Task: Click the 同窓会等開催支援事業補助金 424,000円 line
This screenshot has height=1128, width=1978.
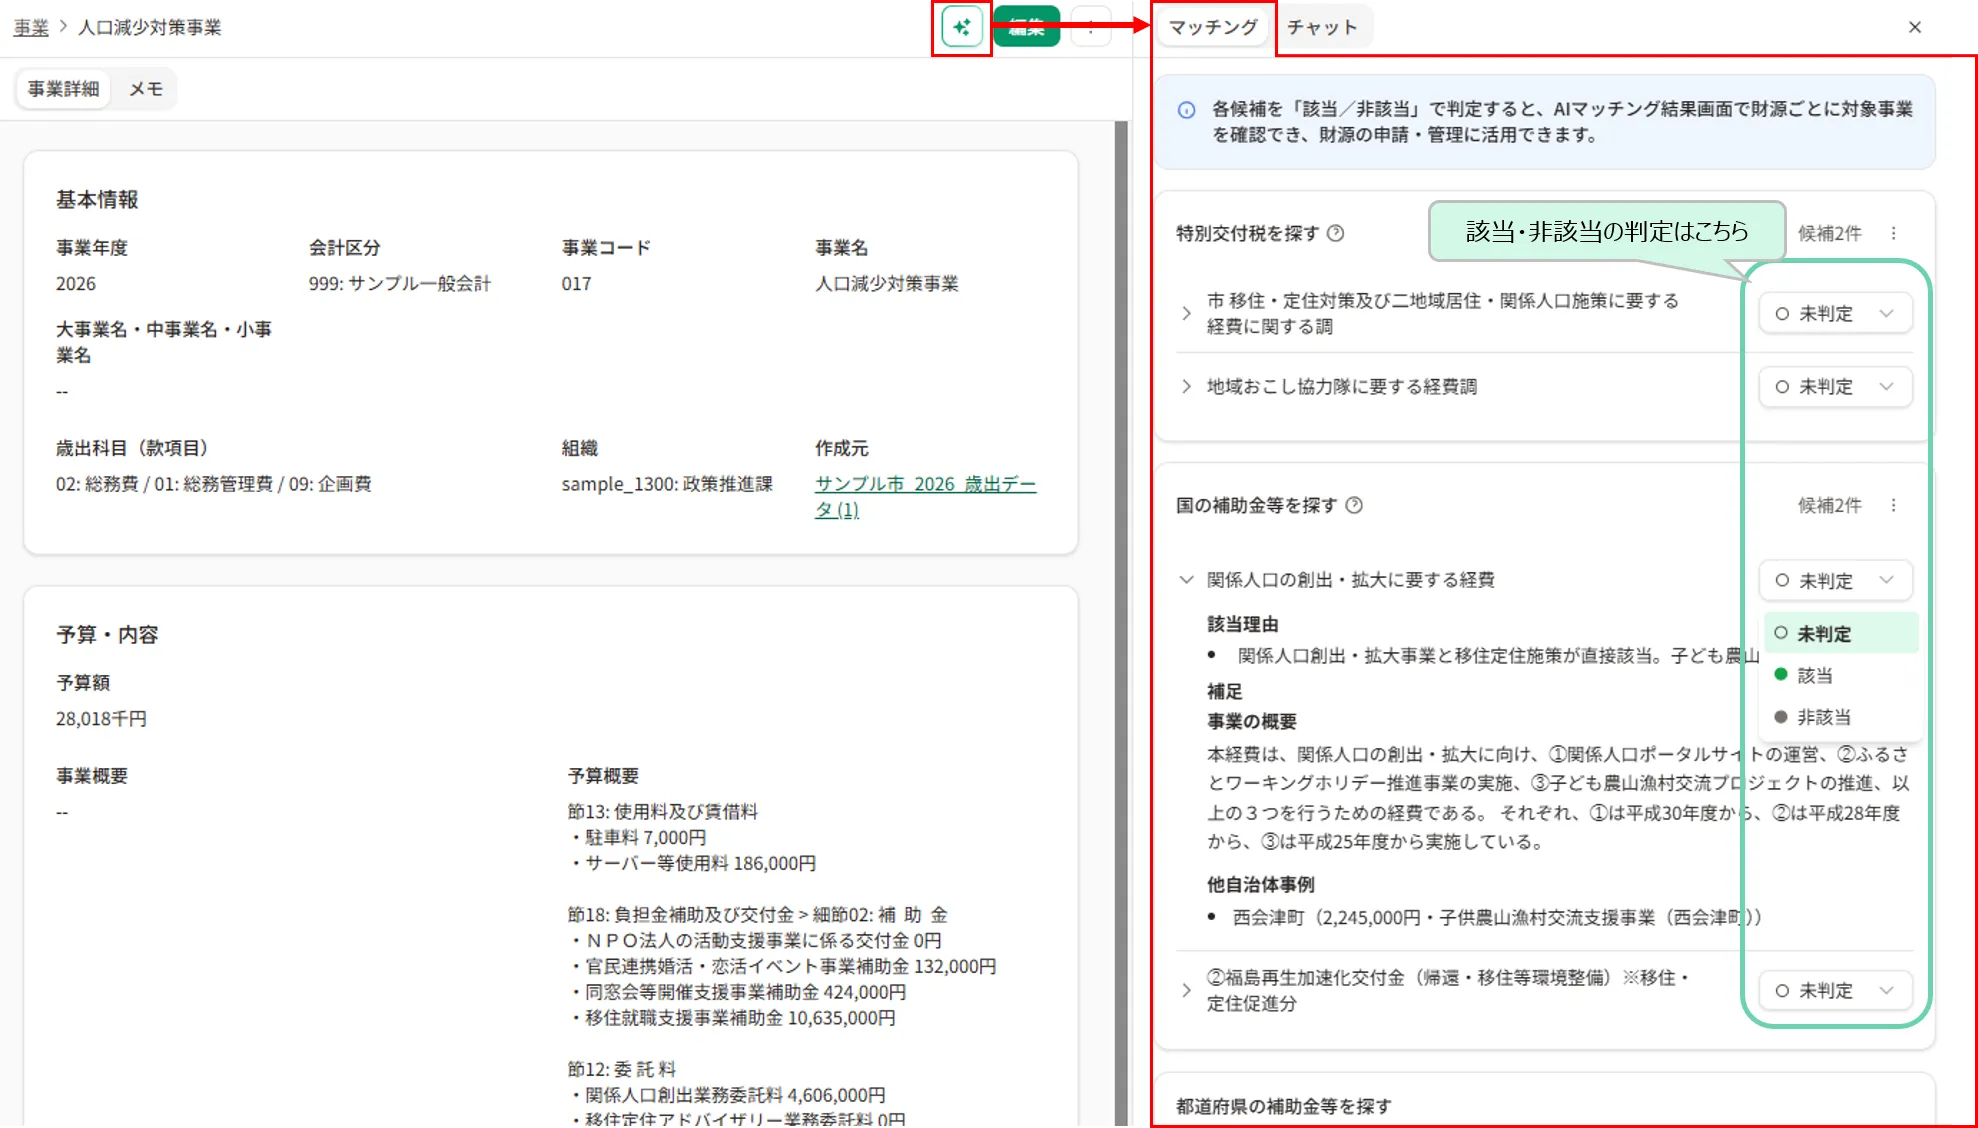Action: point(738,992)
